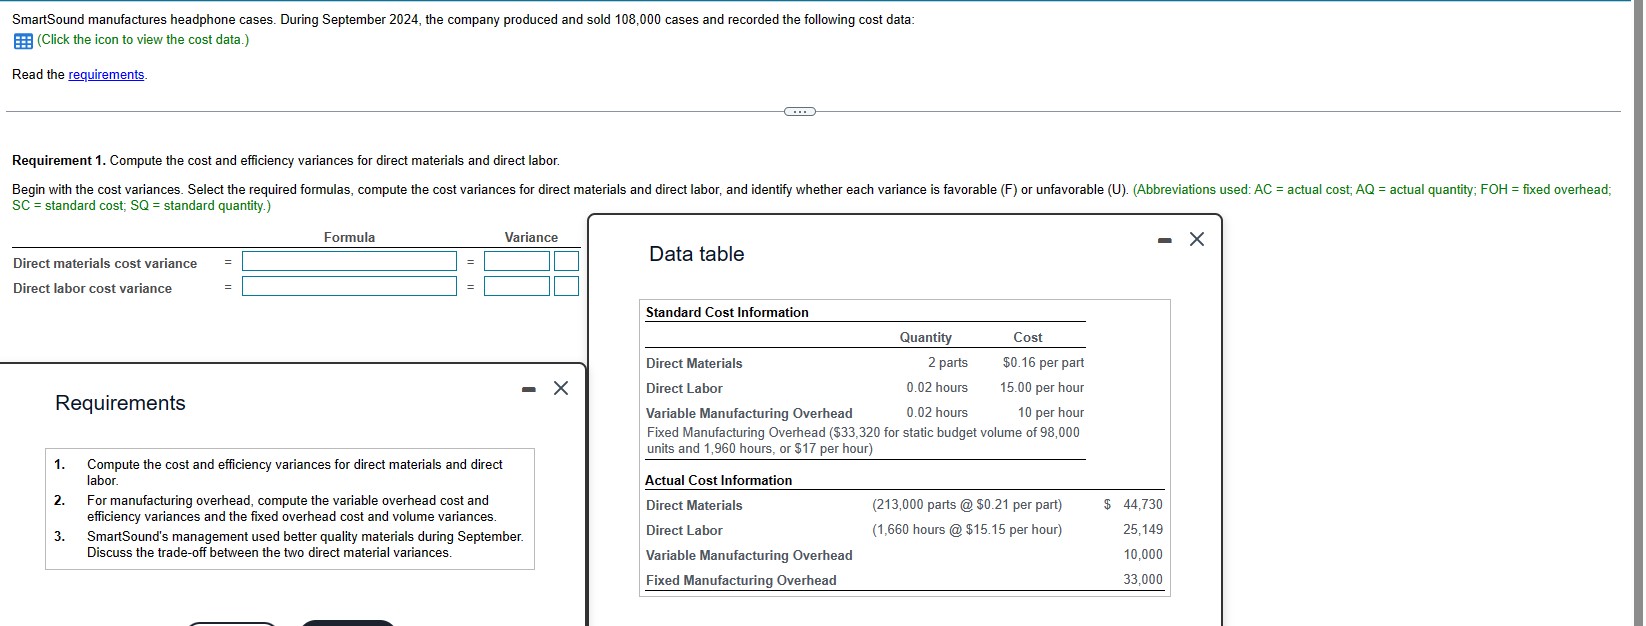Open direct labor cost variance formula dropdown

click(349, 287)
